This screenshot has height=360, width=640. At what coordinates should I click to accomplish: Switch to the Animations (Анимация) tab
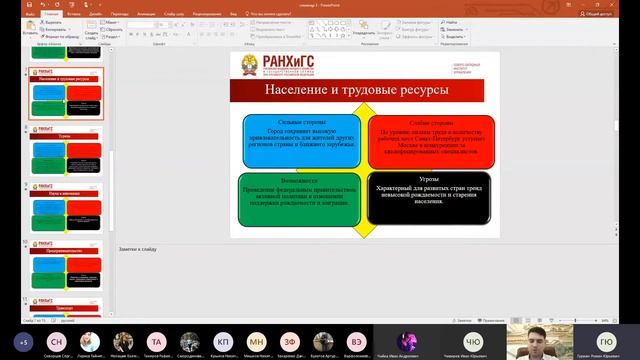[x=146, y=14]
